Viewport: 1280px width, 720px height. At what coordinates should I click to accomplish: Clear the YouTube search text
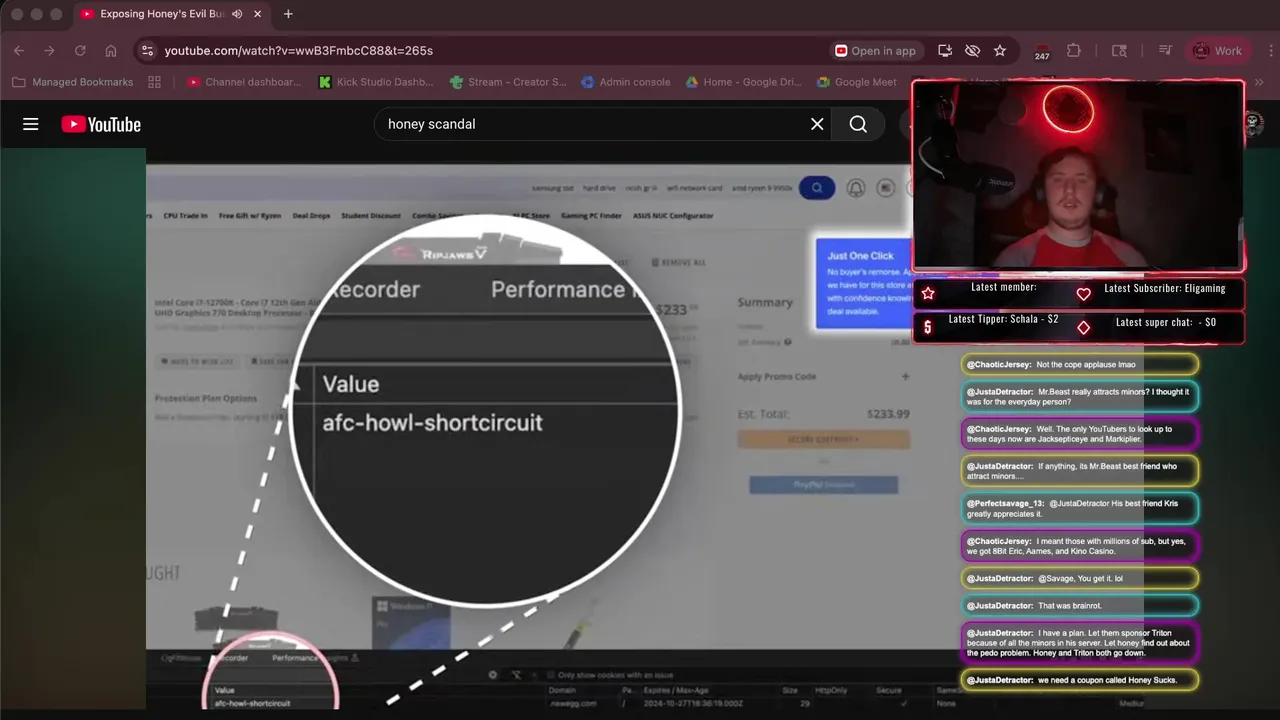tap(817, 124)
